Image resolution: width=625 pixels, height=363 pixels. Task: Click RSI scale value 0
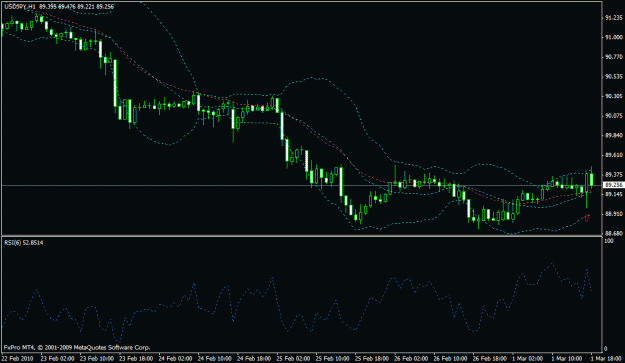coord(606,349)
